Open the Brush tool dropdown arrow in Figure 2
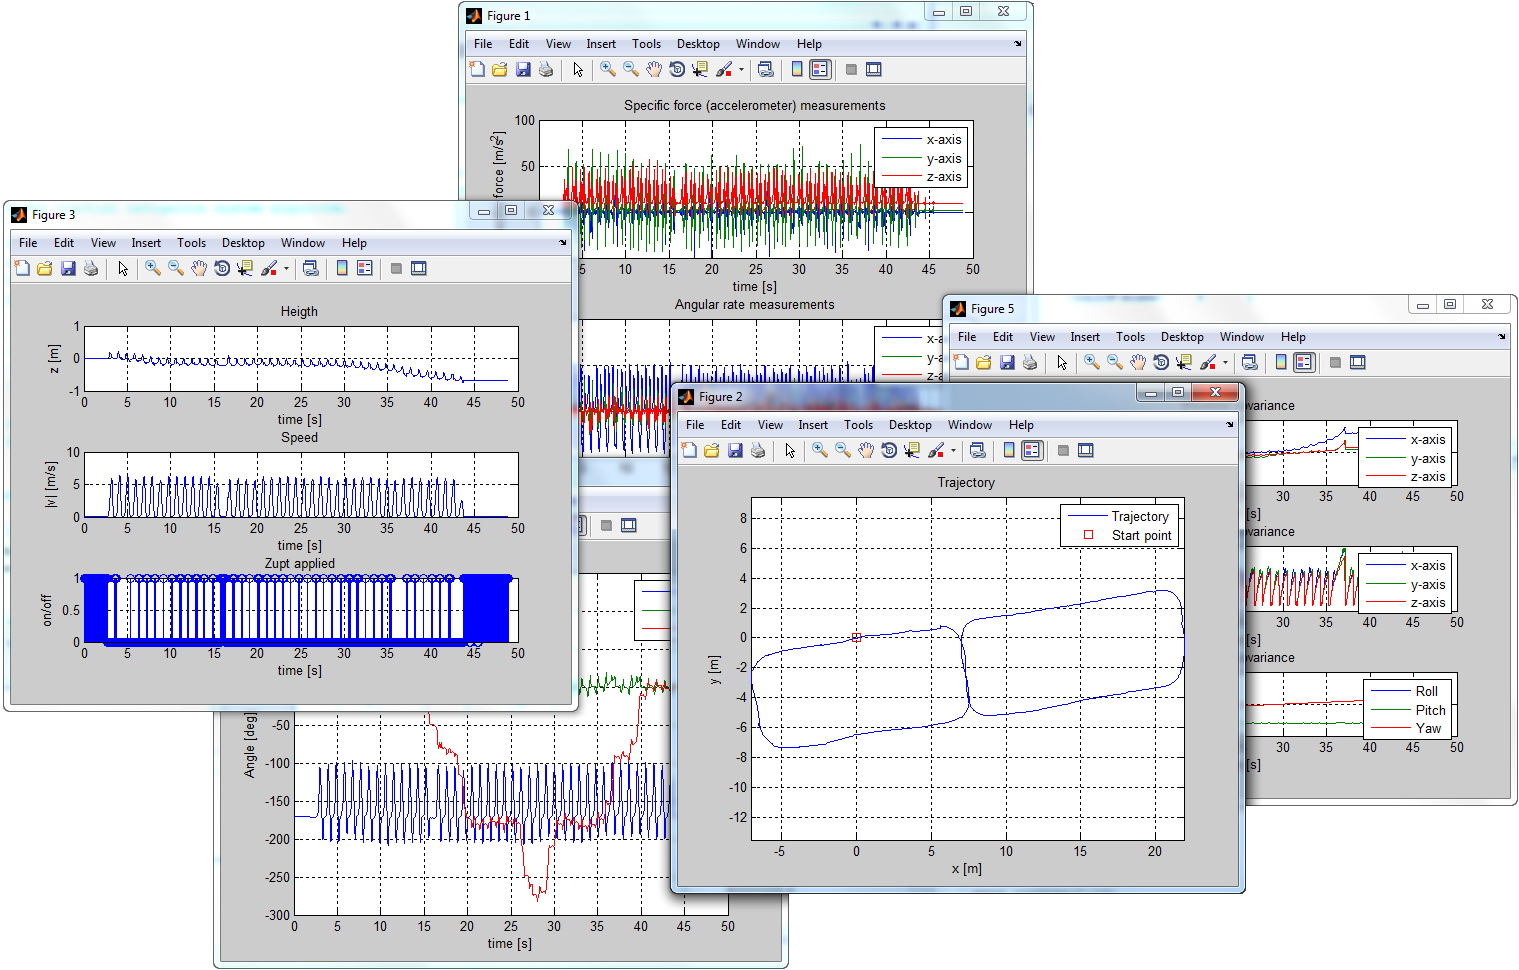This screenshot has width=1519, height=970. click(953, 451)
